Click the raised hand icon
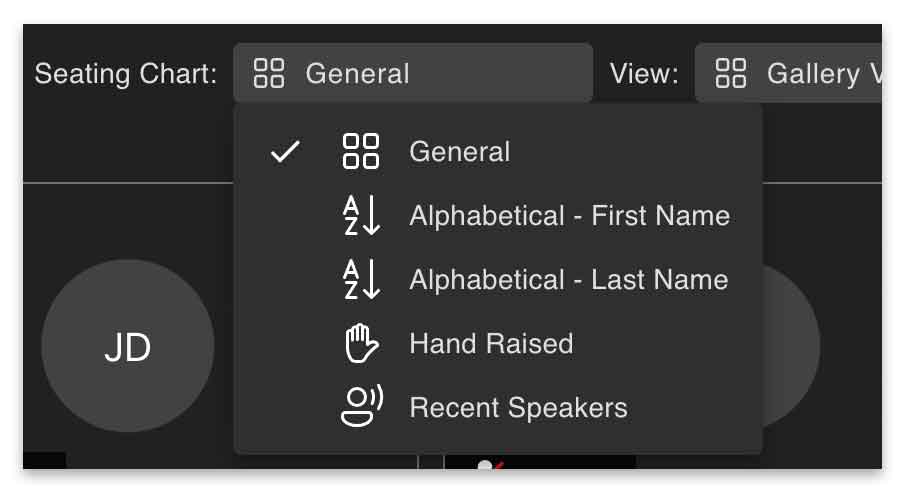 (361, 344)
